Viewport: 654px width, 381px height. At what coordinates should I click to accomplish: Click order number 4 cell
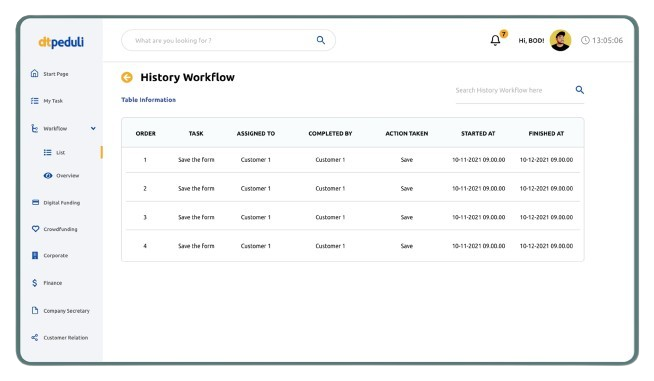[x=145, y=246]
